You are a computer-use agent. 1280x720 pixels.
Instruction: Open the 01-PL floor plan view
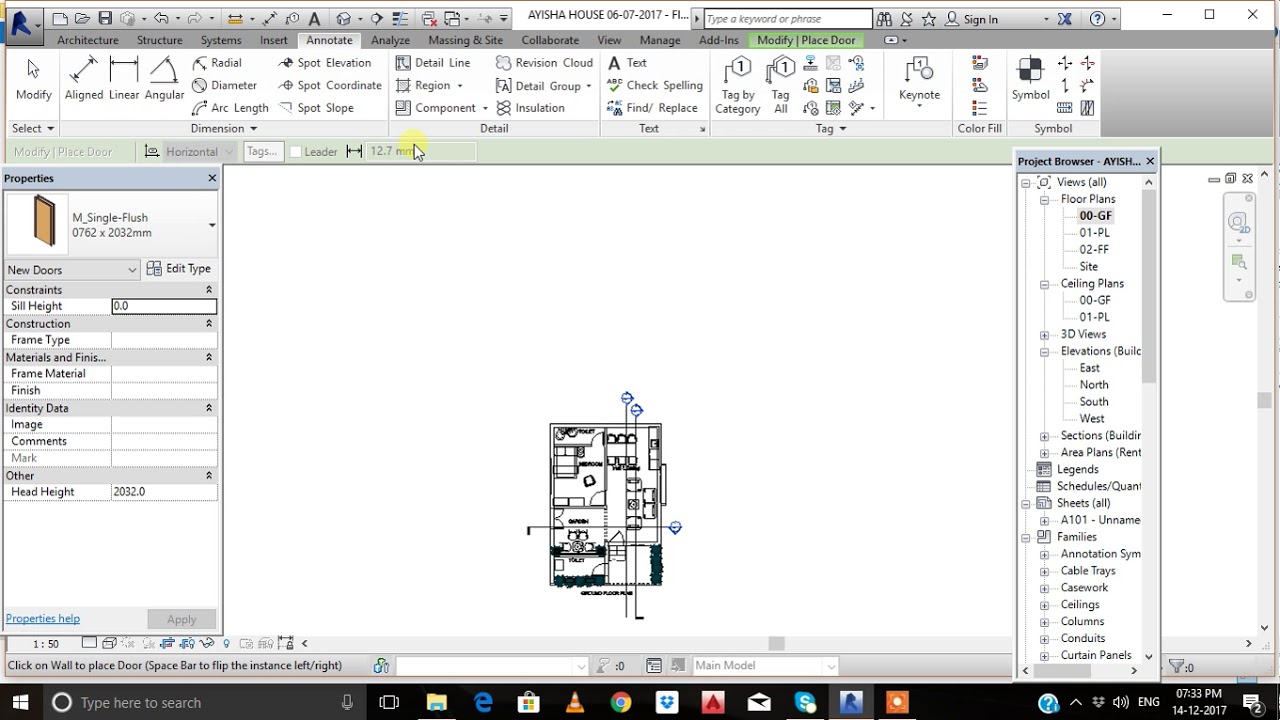tap(1094, 233)
